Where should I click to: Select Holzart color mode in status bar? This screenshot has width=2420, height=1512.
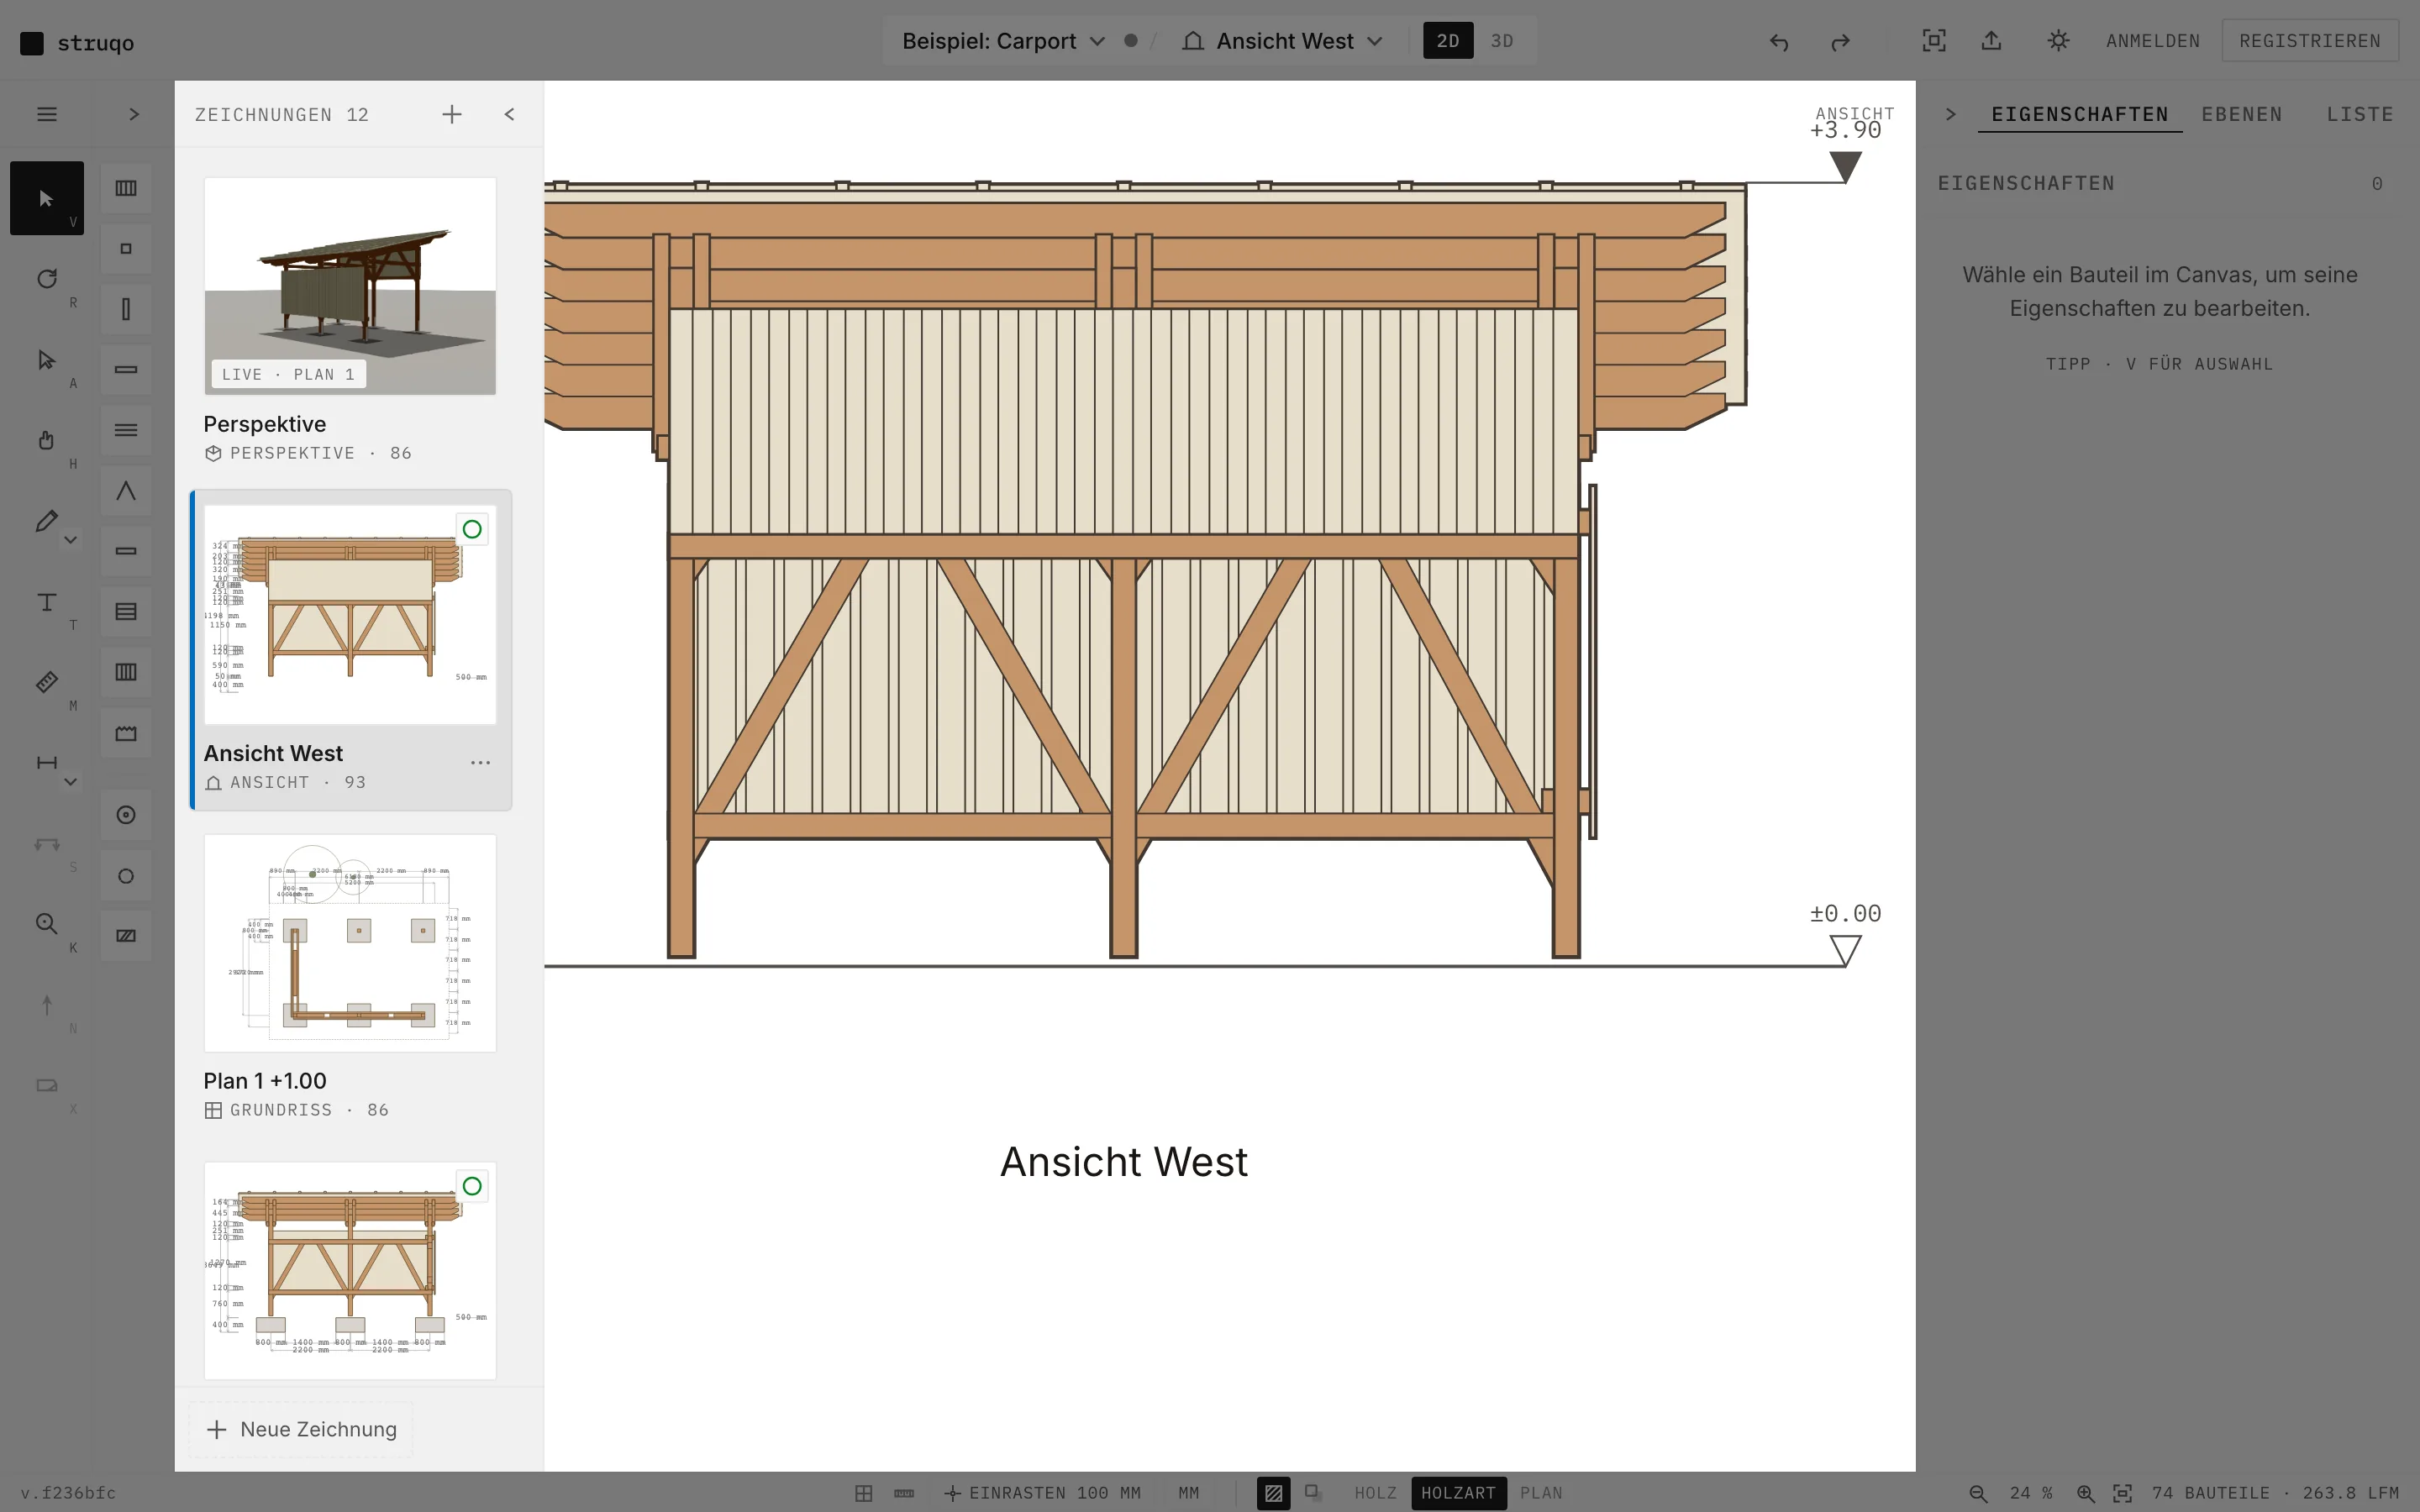coord(1458,1493)
